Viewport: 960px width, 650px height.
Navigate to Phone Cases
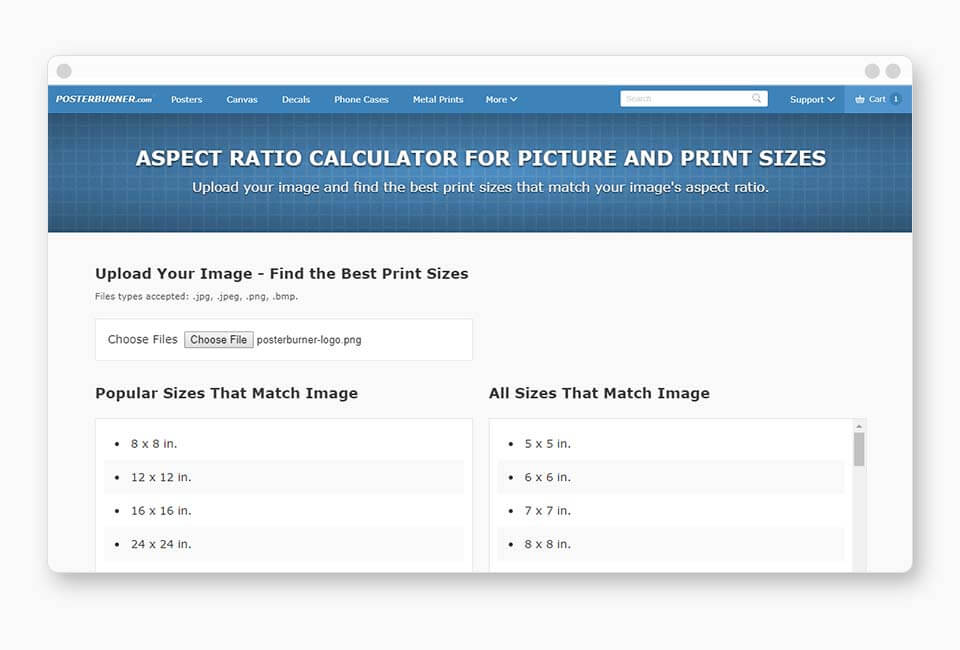[361, 99]
